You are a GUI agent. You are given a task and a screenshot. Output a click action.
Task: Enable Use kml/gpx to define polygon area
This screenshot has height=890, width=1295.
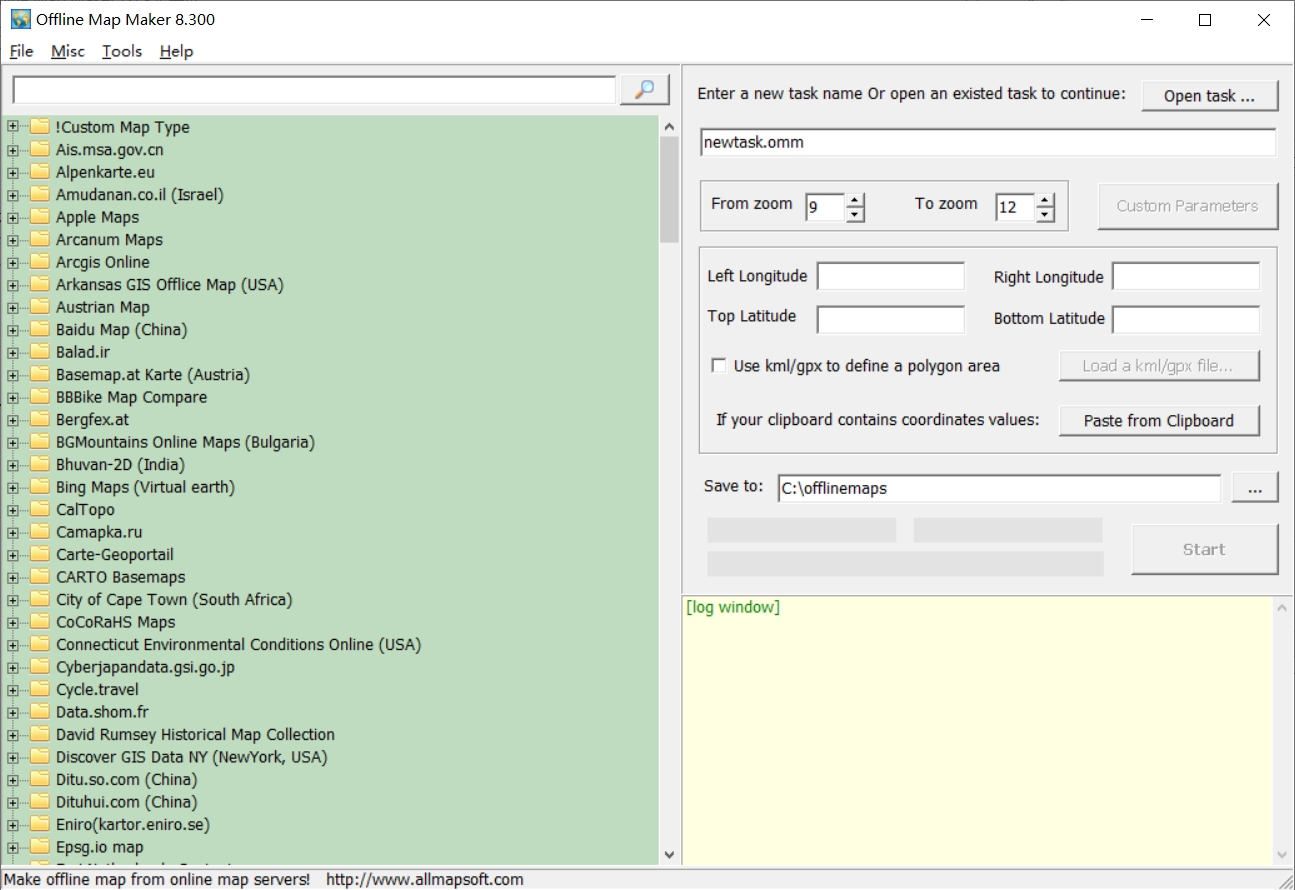719,366
